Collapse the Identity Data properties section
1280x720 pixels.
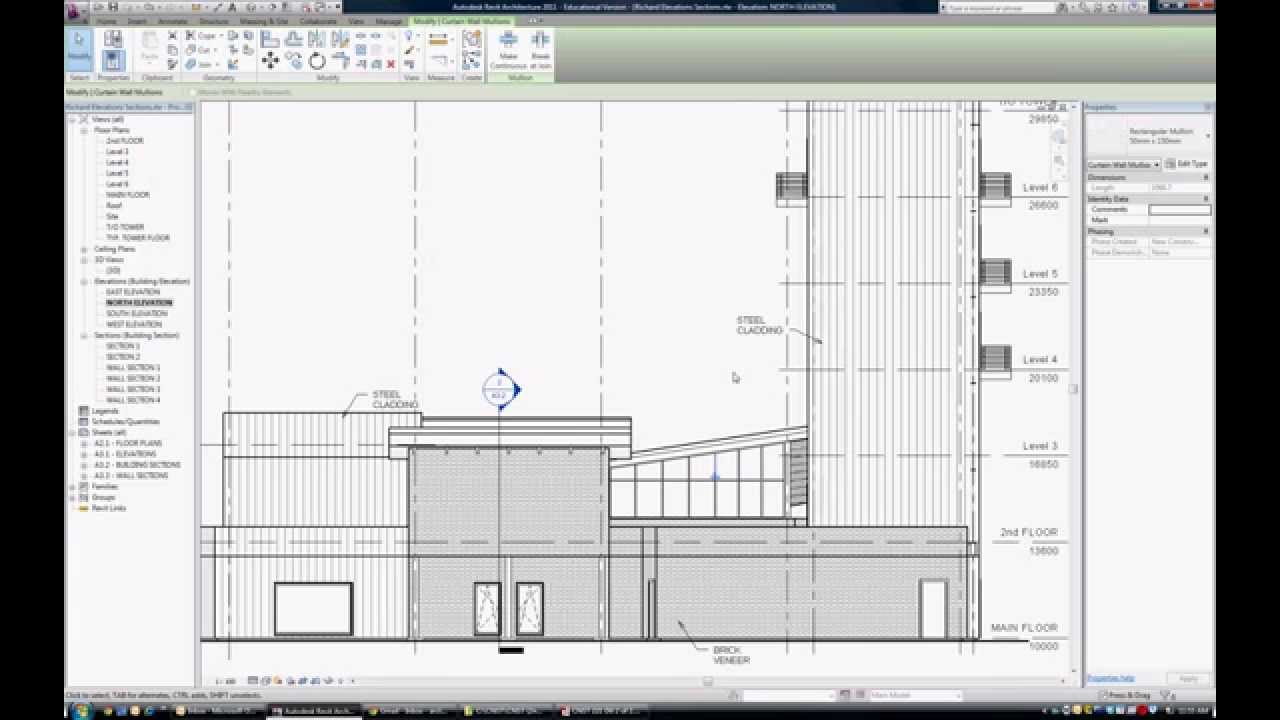click(x=1206, y=199)
